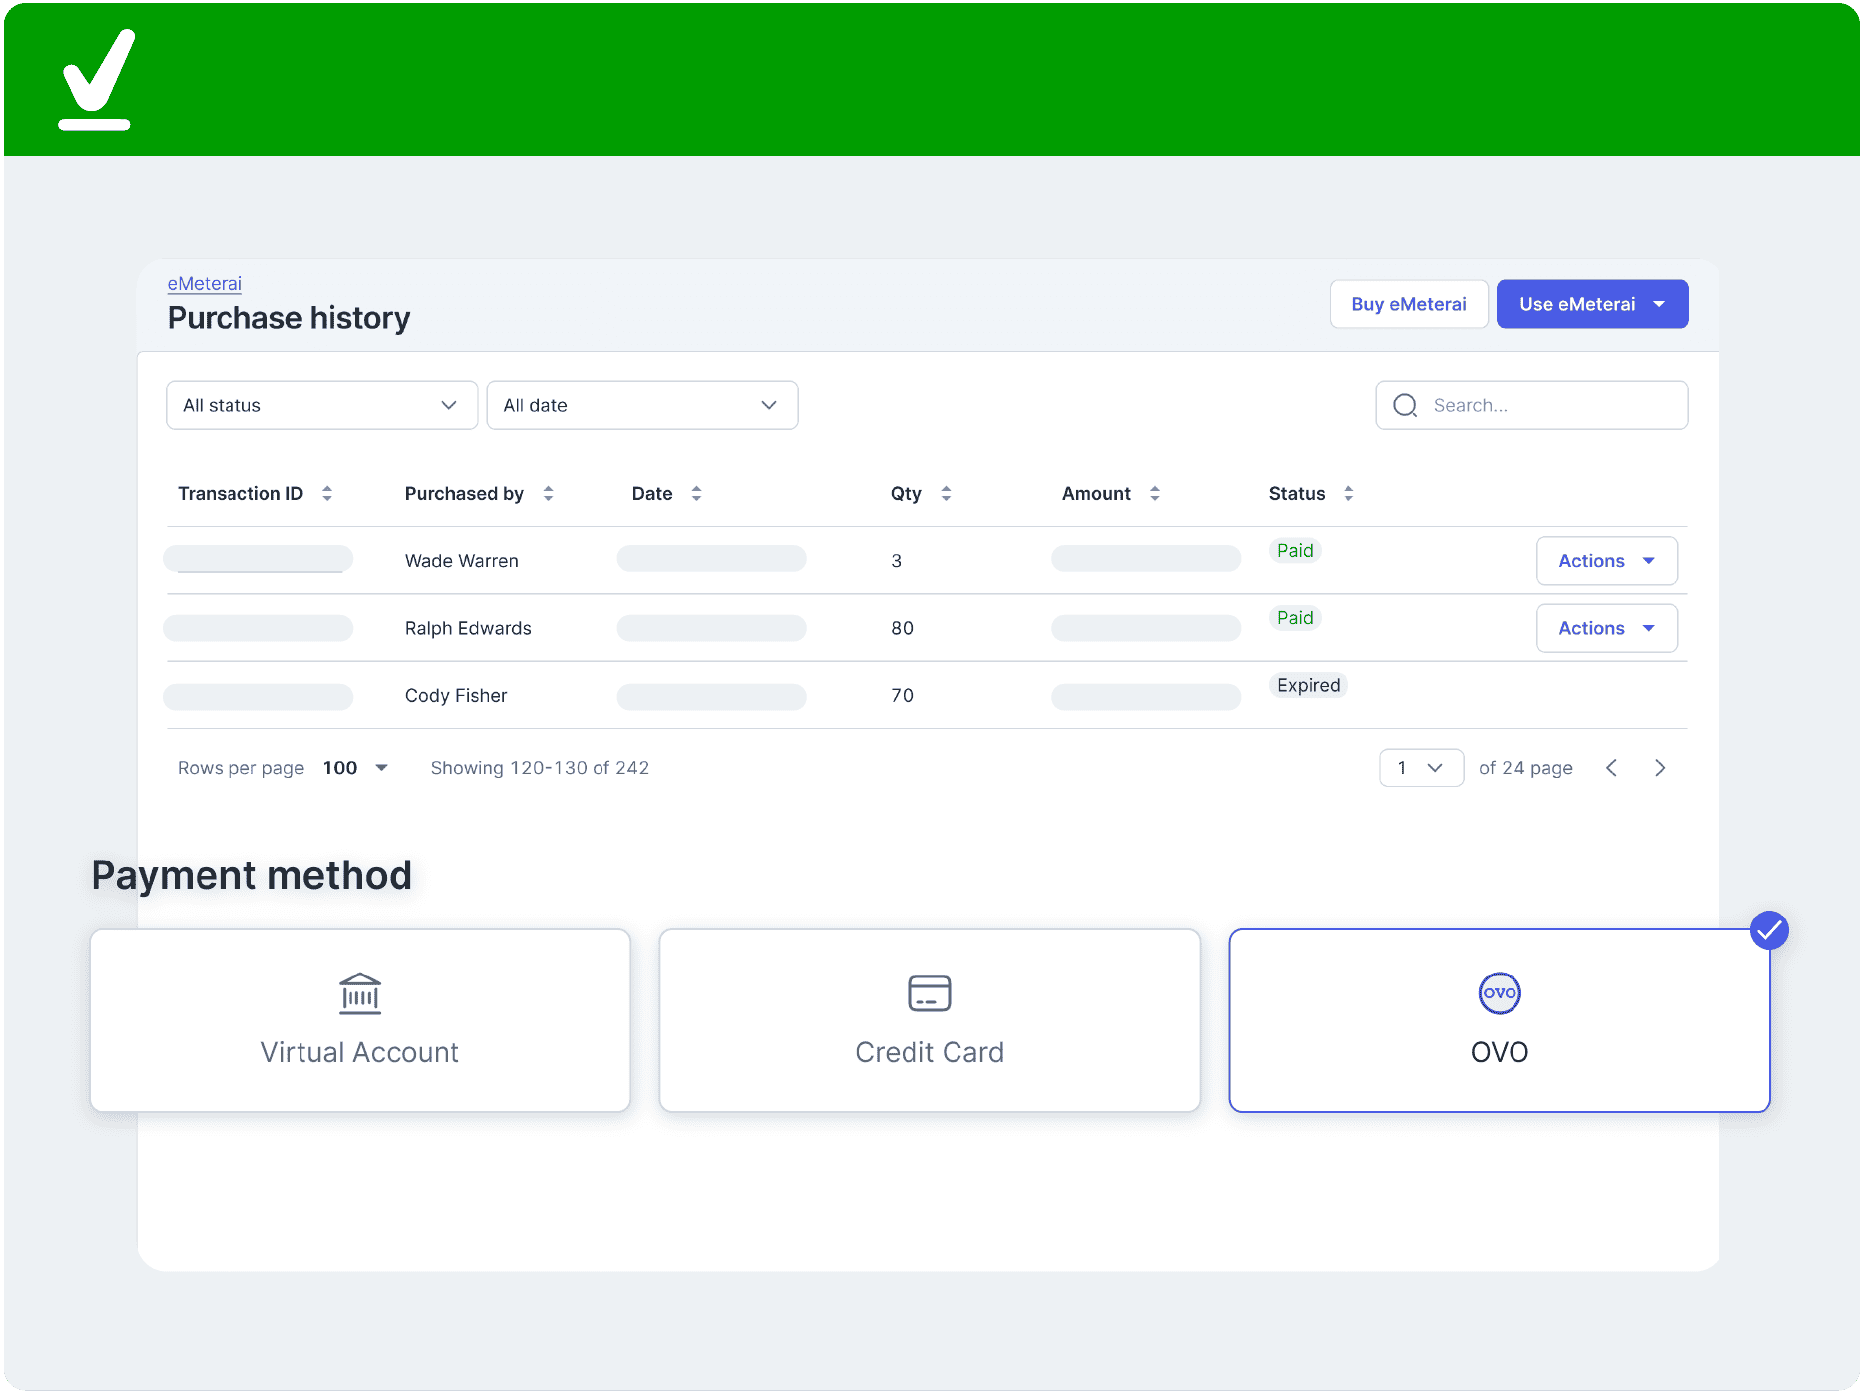Choose Credit Card payment method card
Screen dimensions: 1864x1393
[x=930, y=1020]
